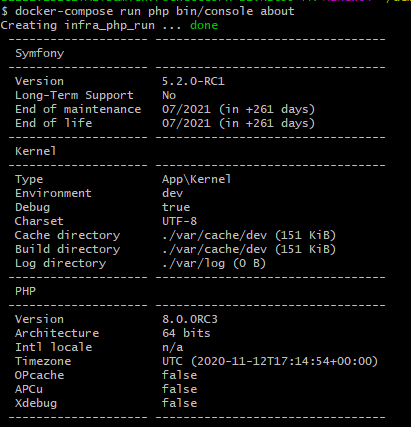Click the Charset UTF-8 value
This screenshot has height=427, width=411.
(x=180, y=221)
